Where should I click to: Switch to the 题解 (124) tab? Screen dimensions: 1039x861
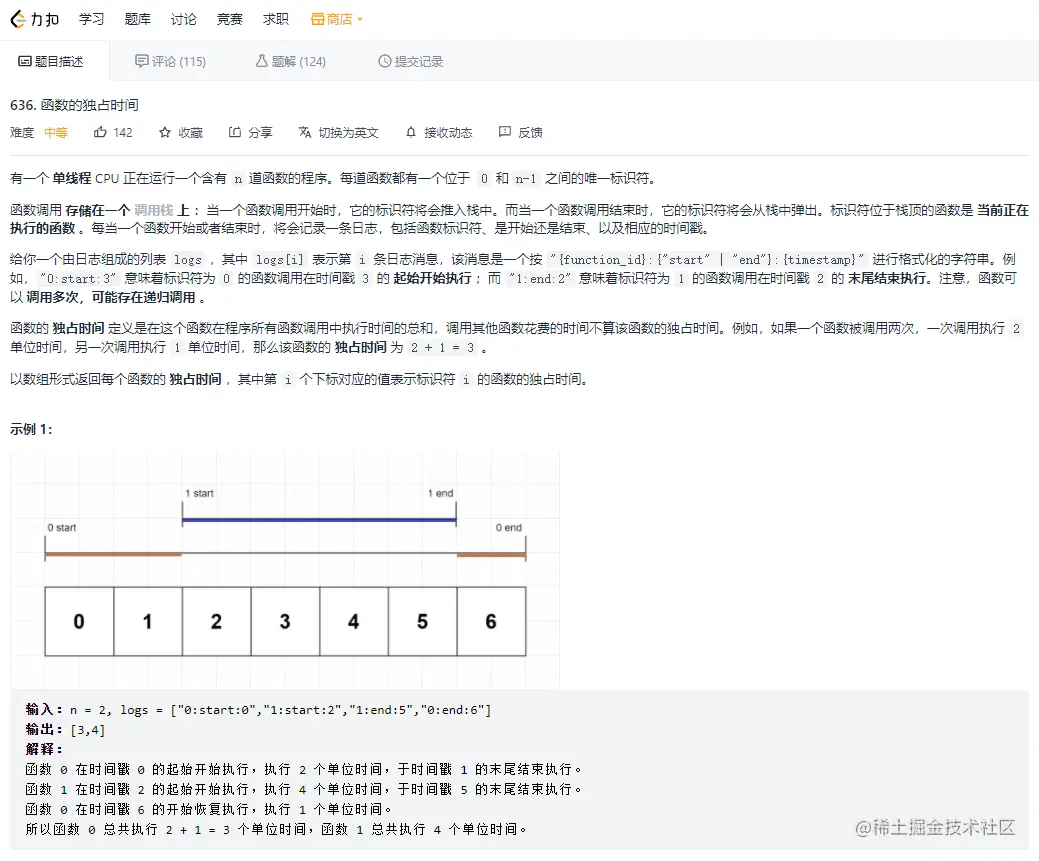coord(291,62)
